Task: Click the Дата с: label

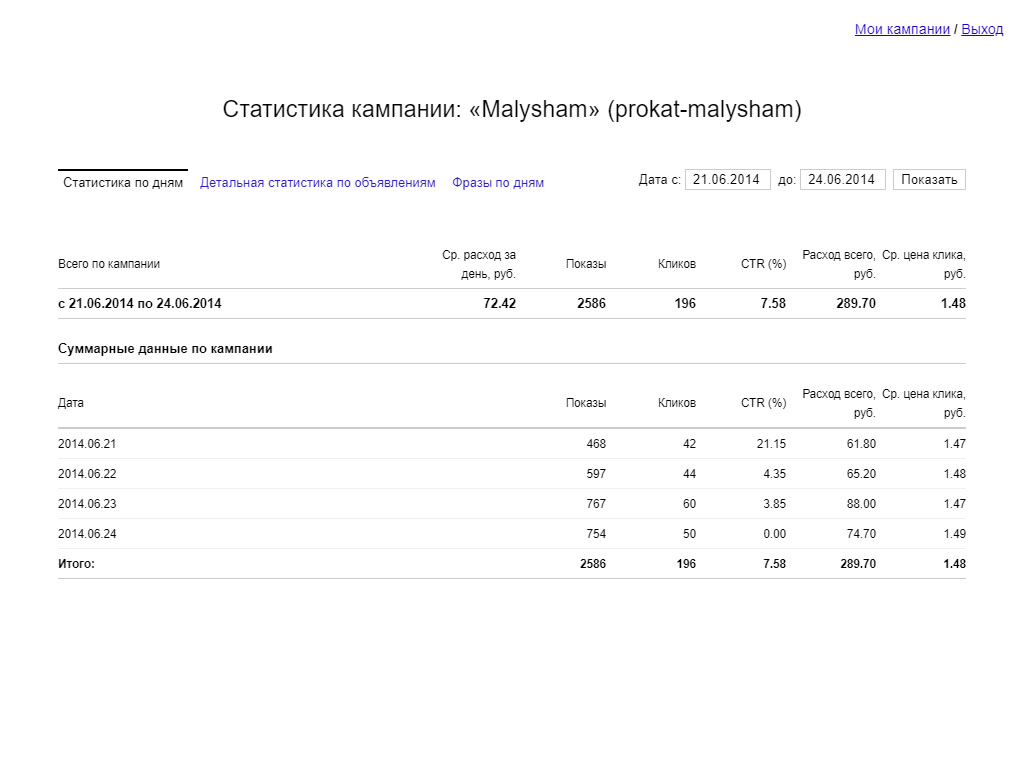Action: (660, 180)
